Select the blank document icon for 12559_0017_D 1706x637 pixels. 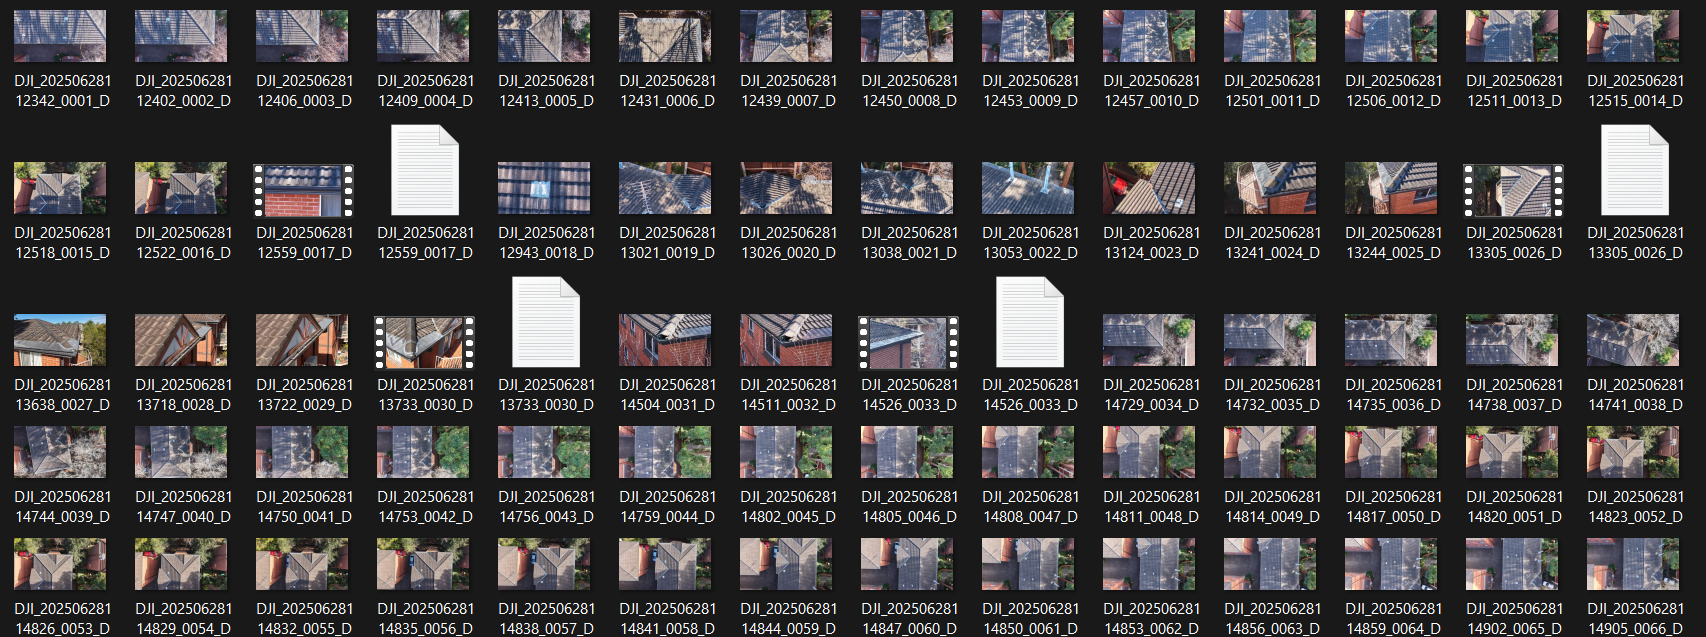point(425,170)
